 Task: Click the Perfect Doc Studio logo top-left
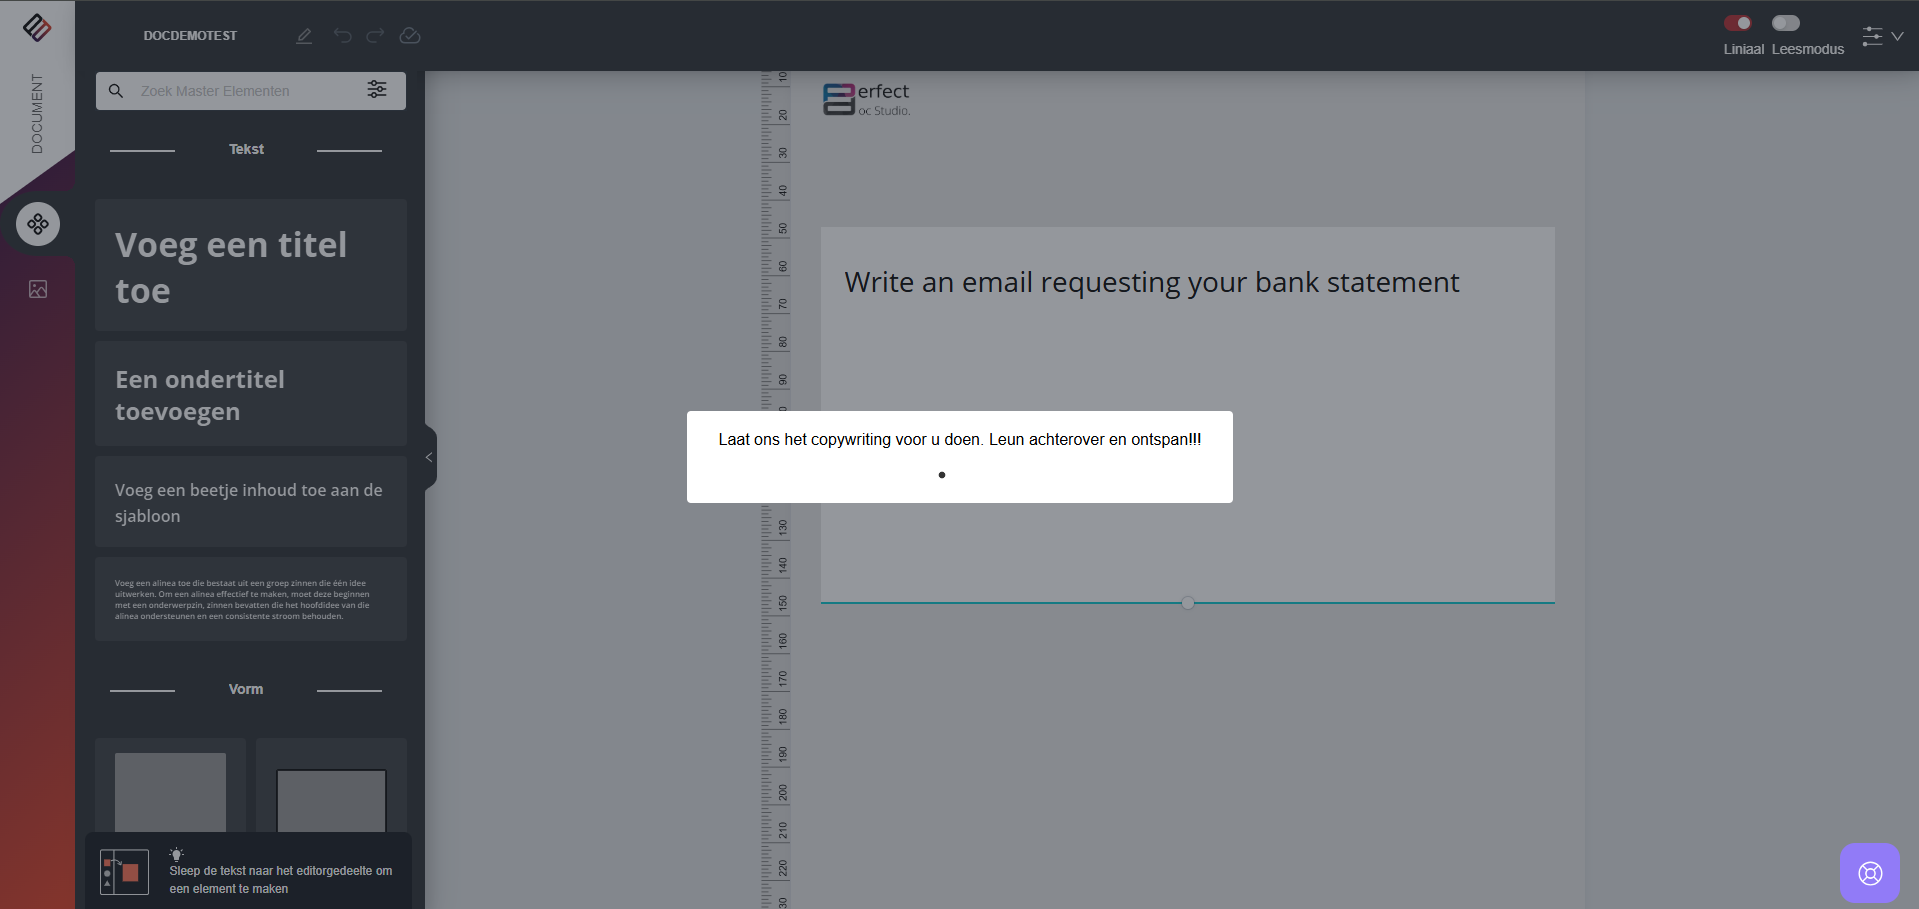click(37, 27)
